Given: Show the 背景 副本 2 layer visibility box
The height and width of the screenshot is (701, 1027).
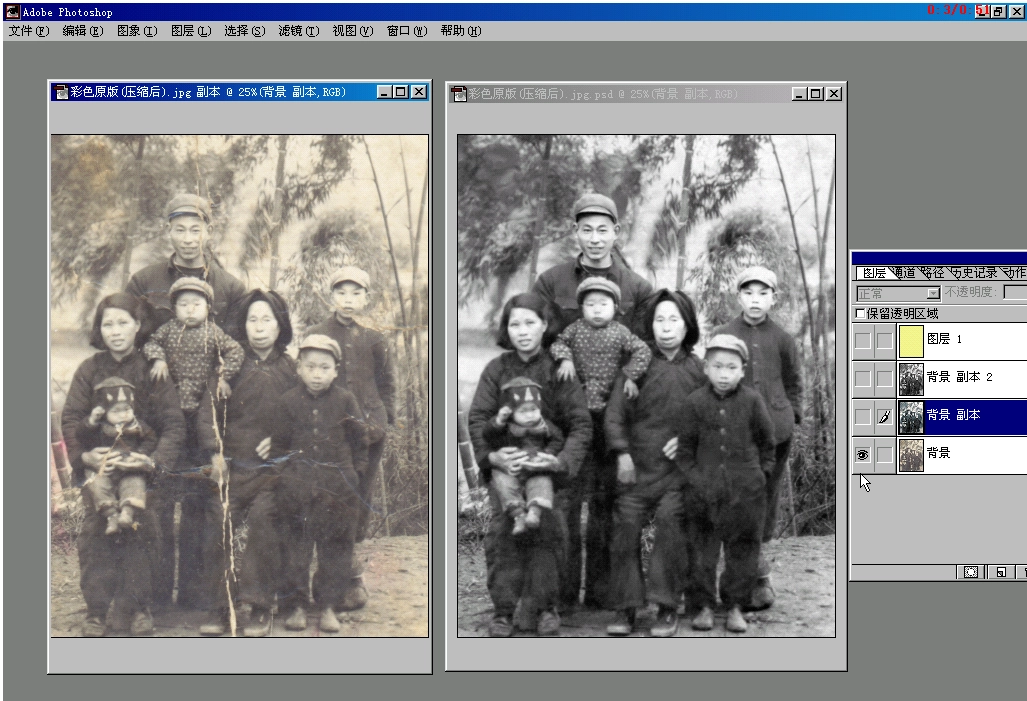Looking at the screenshot, I should pyautogui.click(x=861, y=378).
